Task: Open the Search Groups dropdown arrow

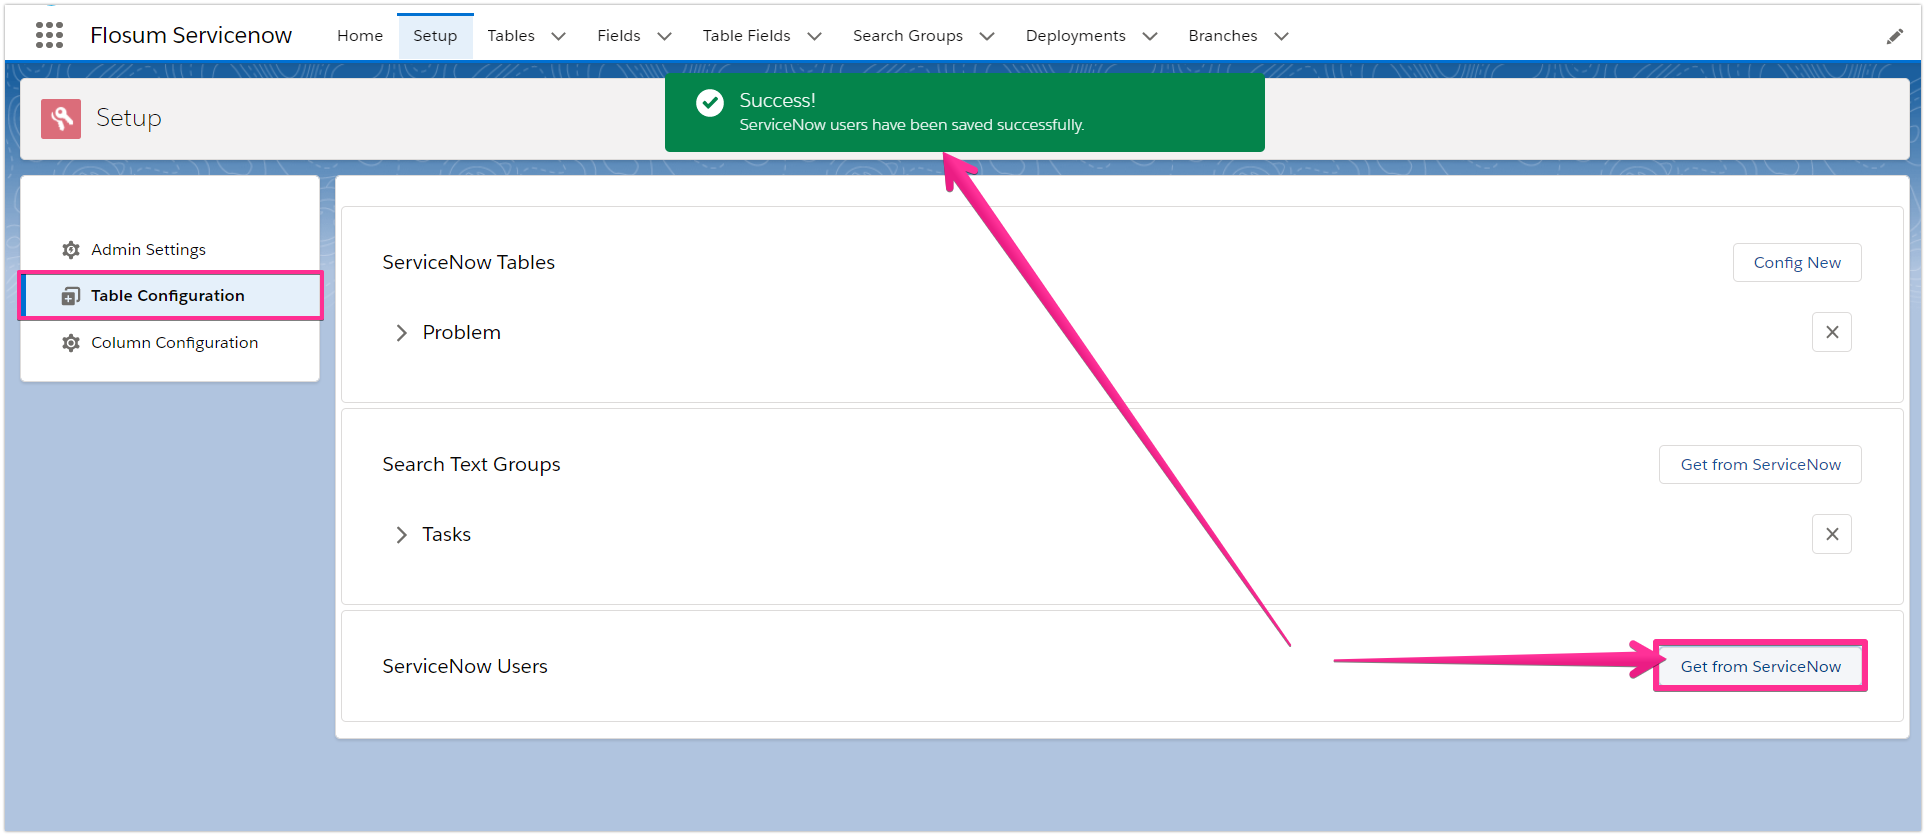Action: (x=987, y=36)
